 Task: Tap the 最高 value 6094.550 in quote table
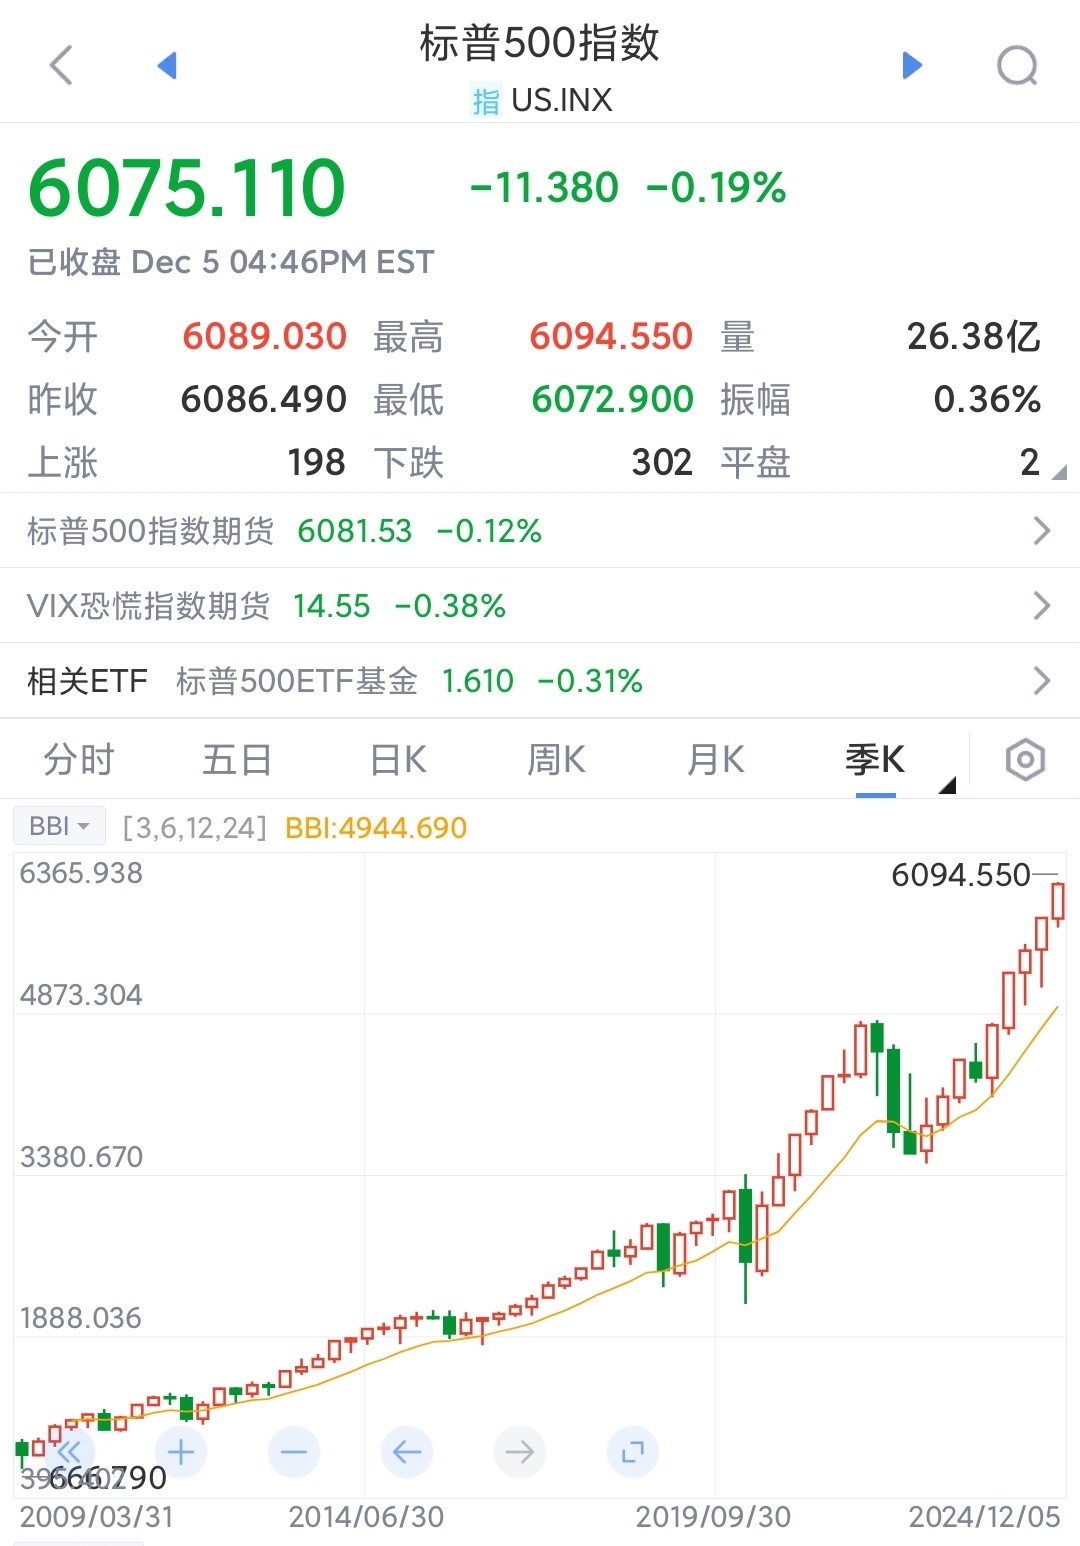[611, 336]
